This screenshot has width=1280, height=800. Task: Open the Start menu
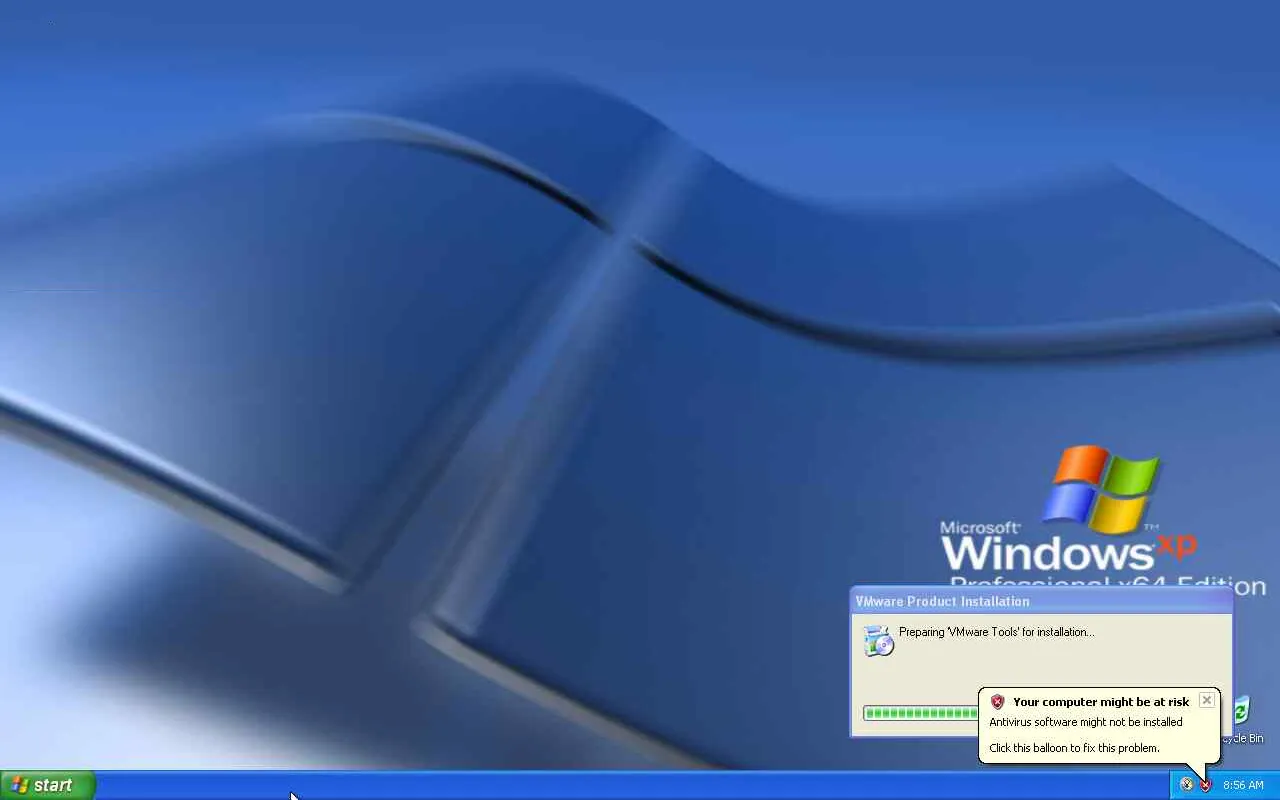click(47, 785)
